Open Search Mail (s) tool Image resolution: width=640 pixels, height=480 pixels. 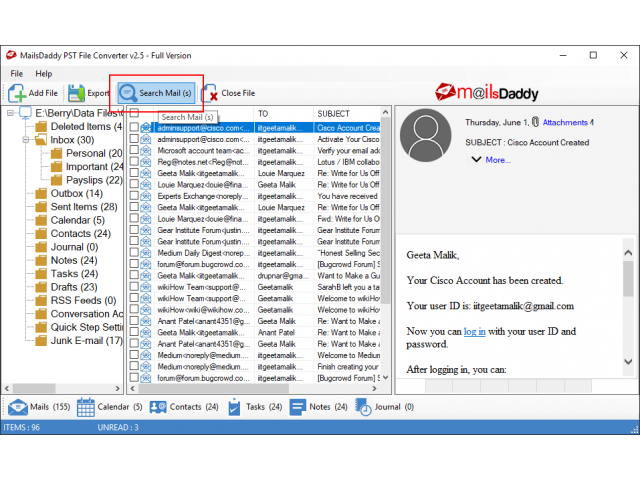pos(156,93)
